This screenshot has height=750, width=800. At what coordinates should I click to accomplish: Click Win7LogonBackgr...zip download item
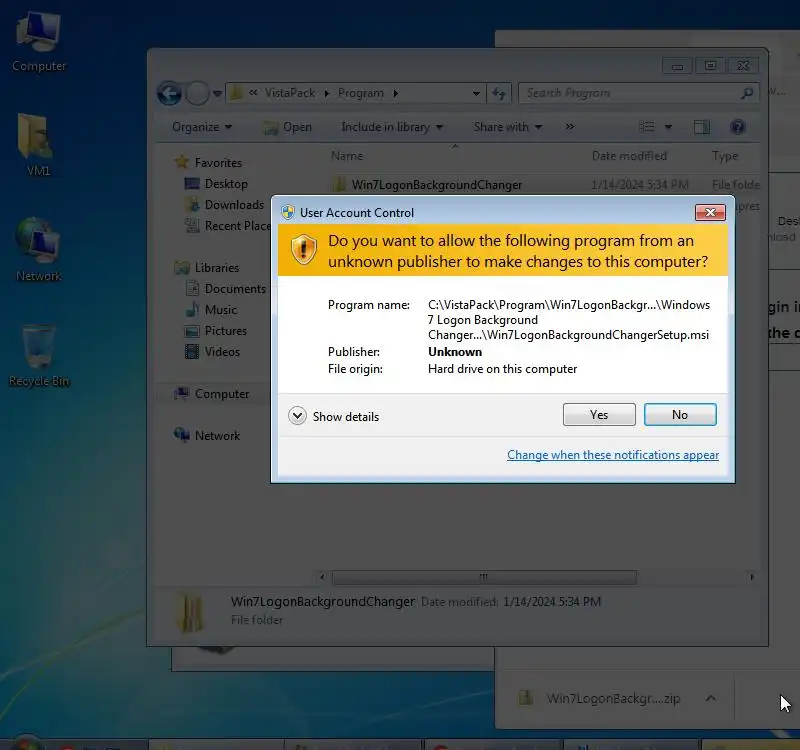tap(600, 698)
